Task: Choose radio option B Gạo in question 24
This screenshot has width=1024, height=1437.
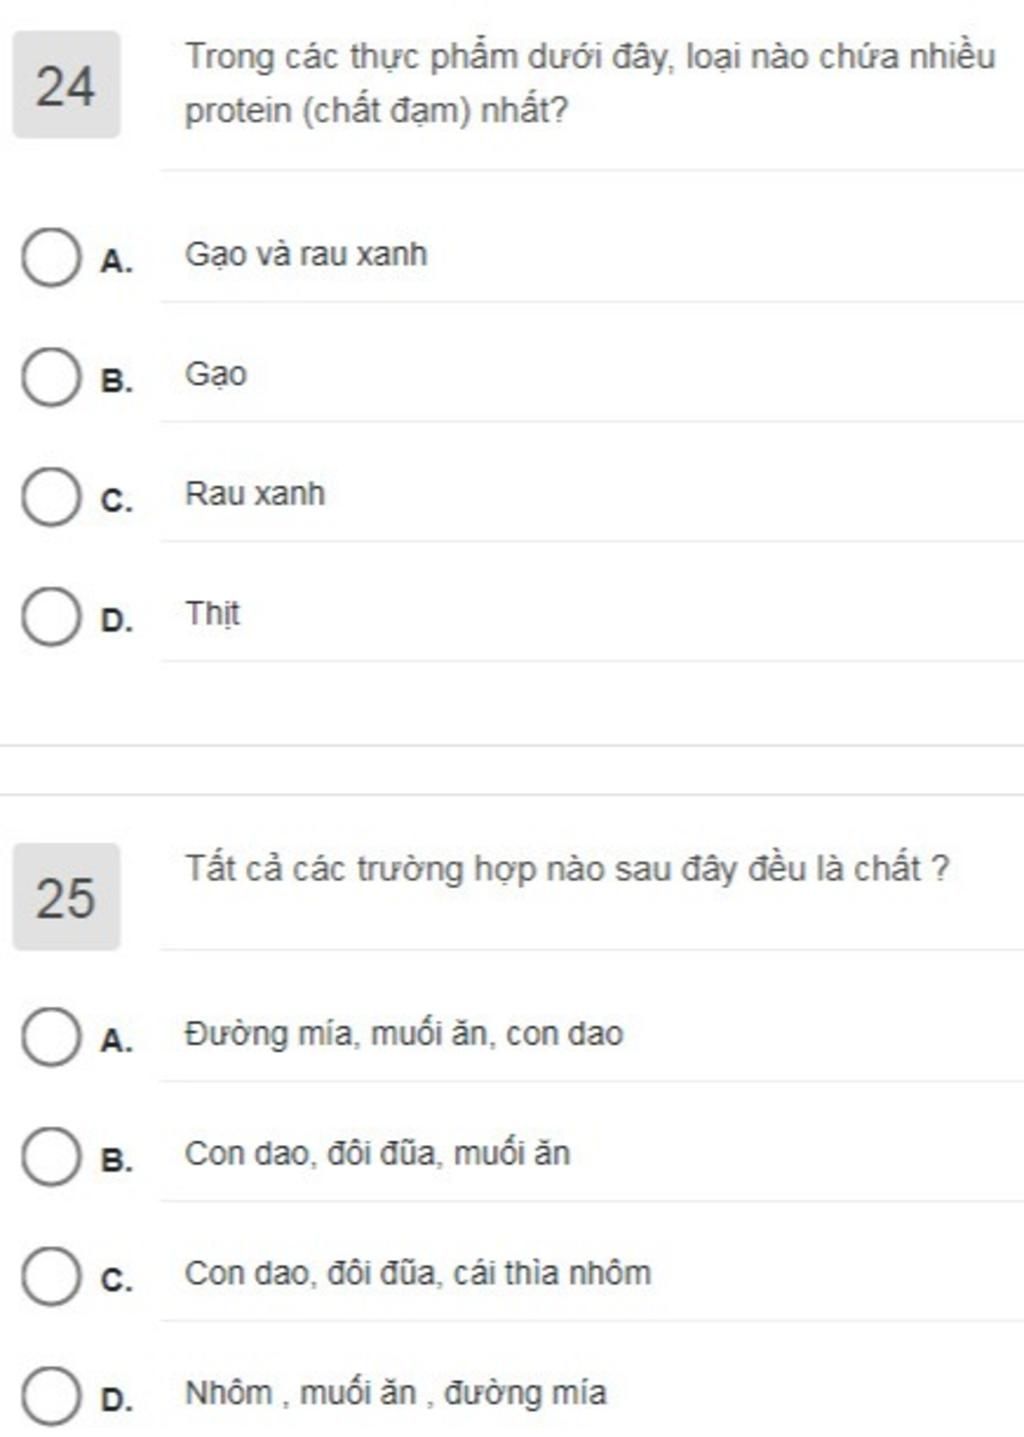Action: pyautogui.click(x=51, y=377)
